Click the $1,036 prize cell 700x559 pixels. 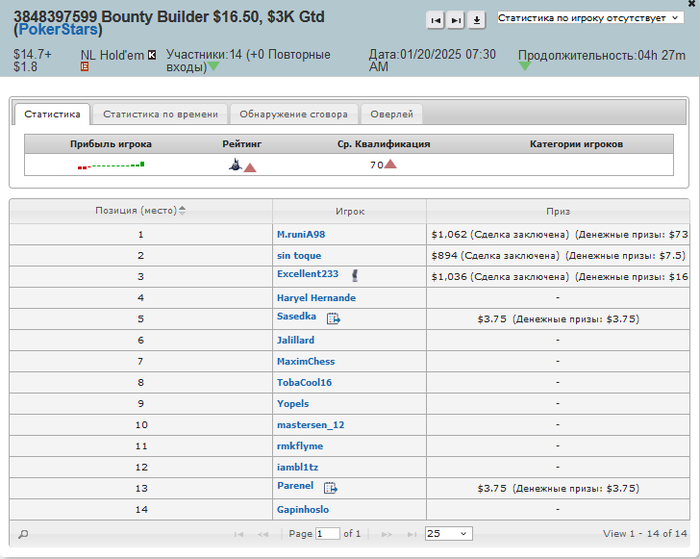tap(558, 277)
